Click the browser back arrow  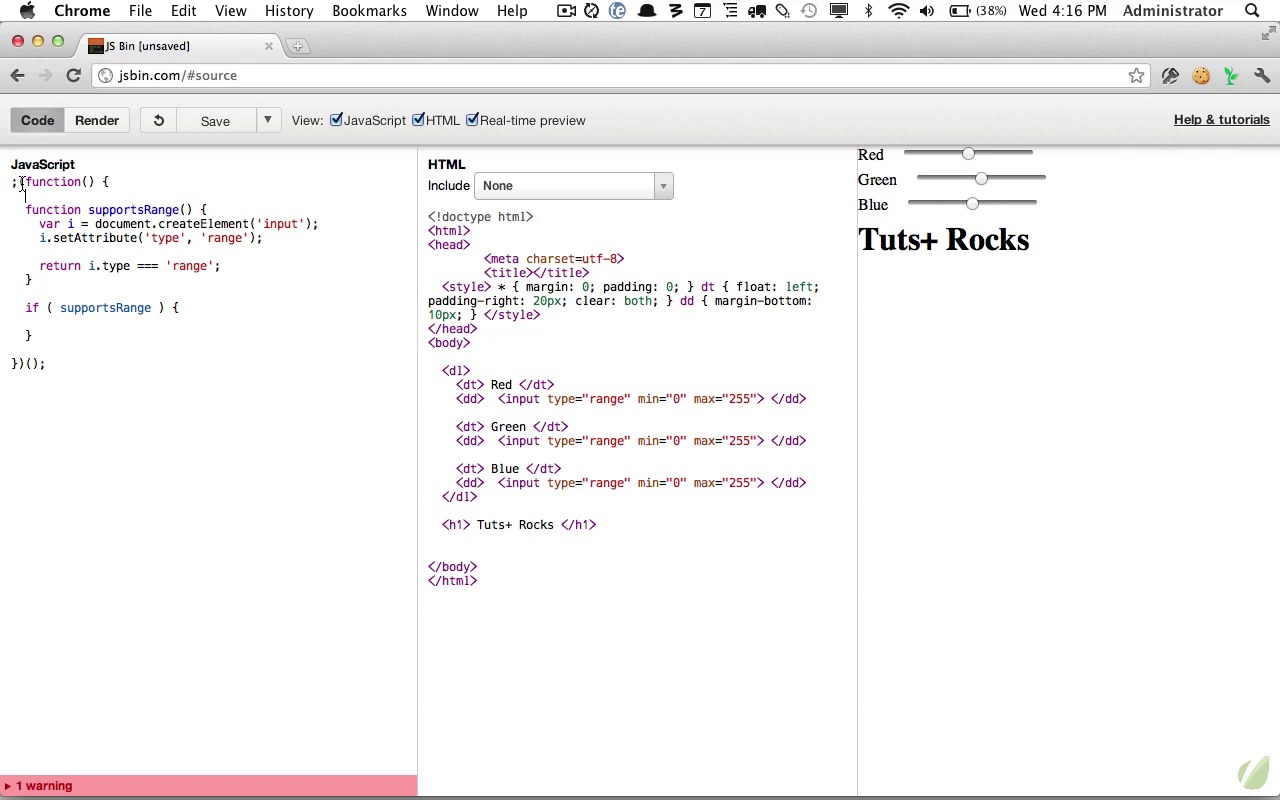pos(18,75)
